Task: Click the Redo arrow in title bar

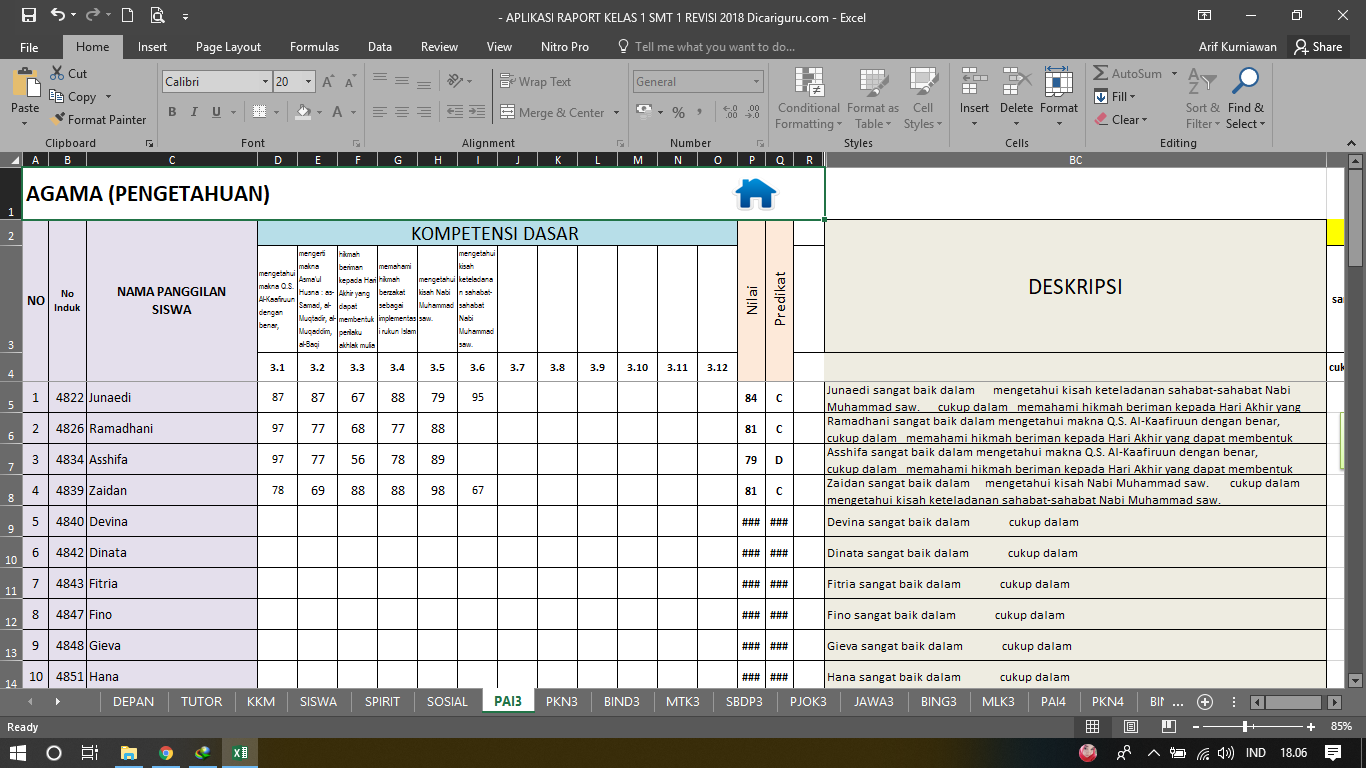Action: [x=92, y=16]
